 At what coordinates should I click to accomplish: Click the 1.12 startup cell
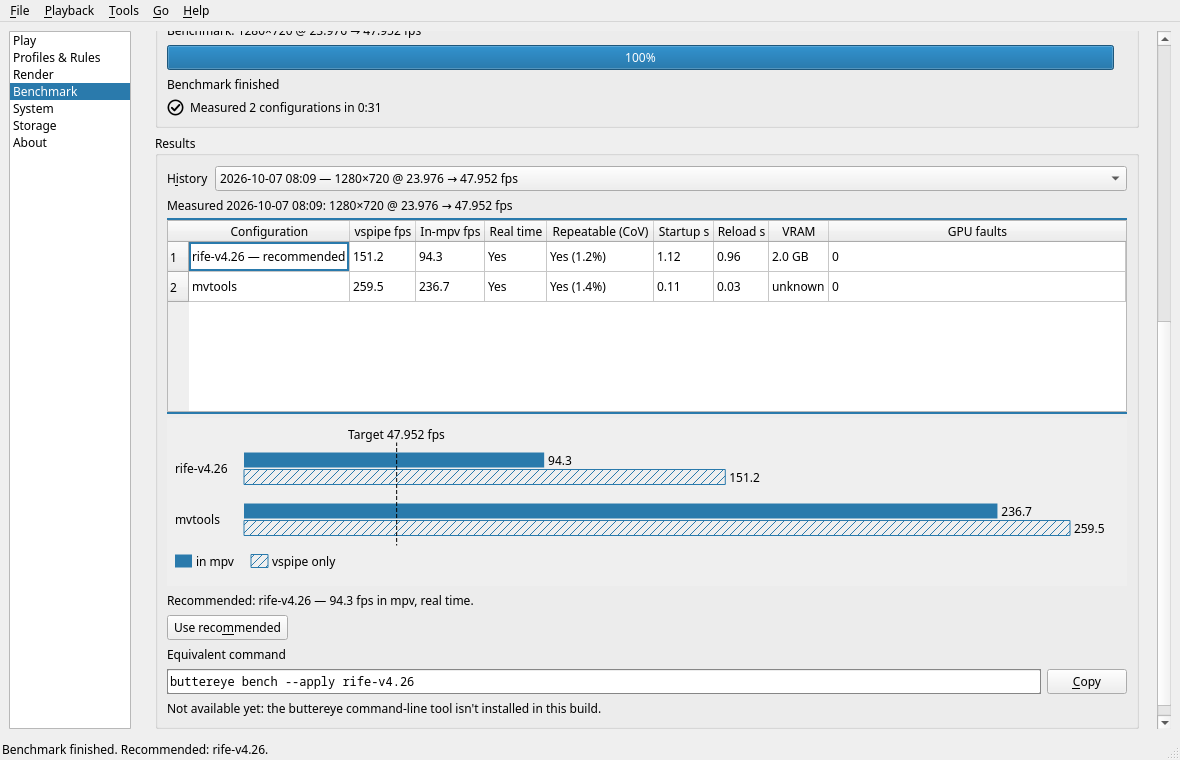tap(683, 257)
